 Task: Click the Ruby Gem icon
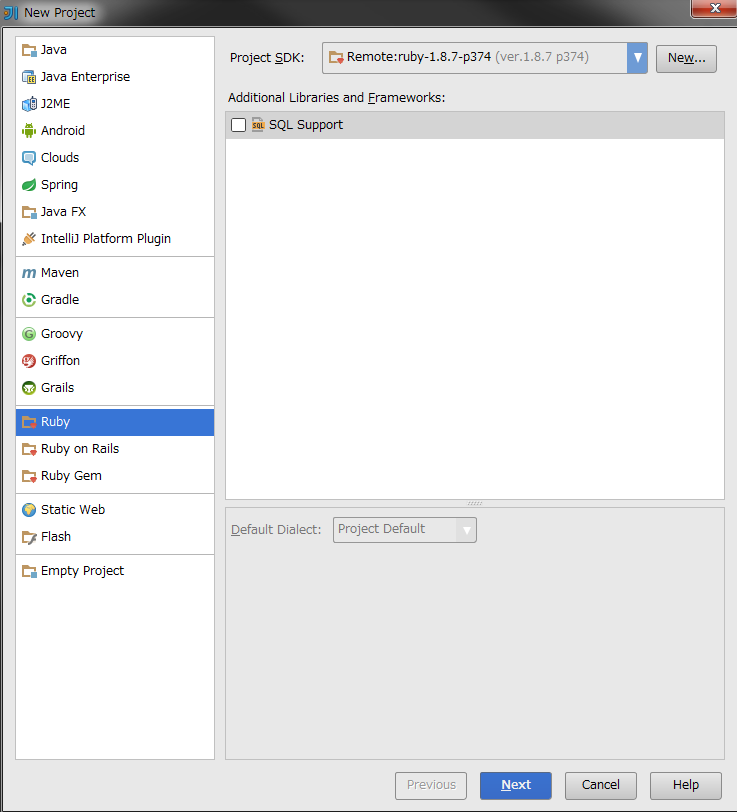(29, 476)
